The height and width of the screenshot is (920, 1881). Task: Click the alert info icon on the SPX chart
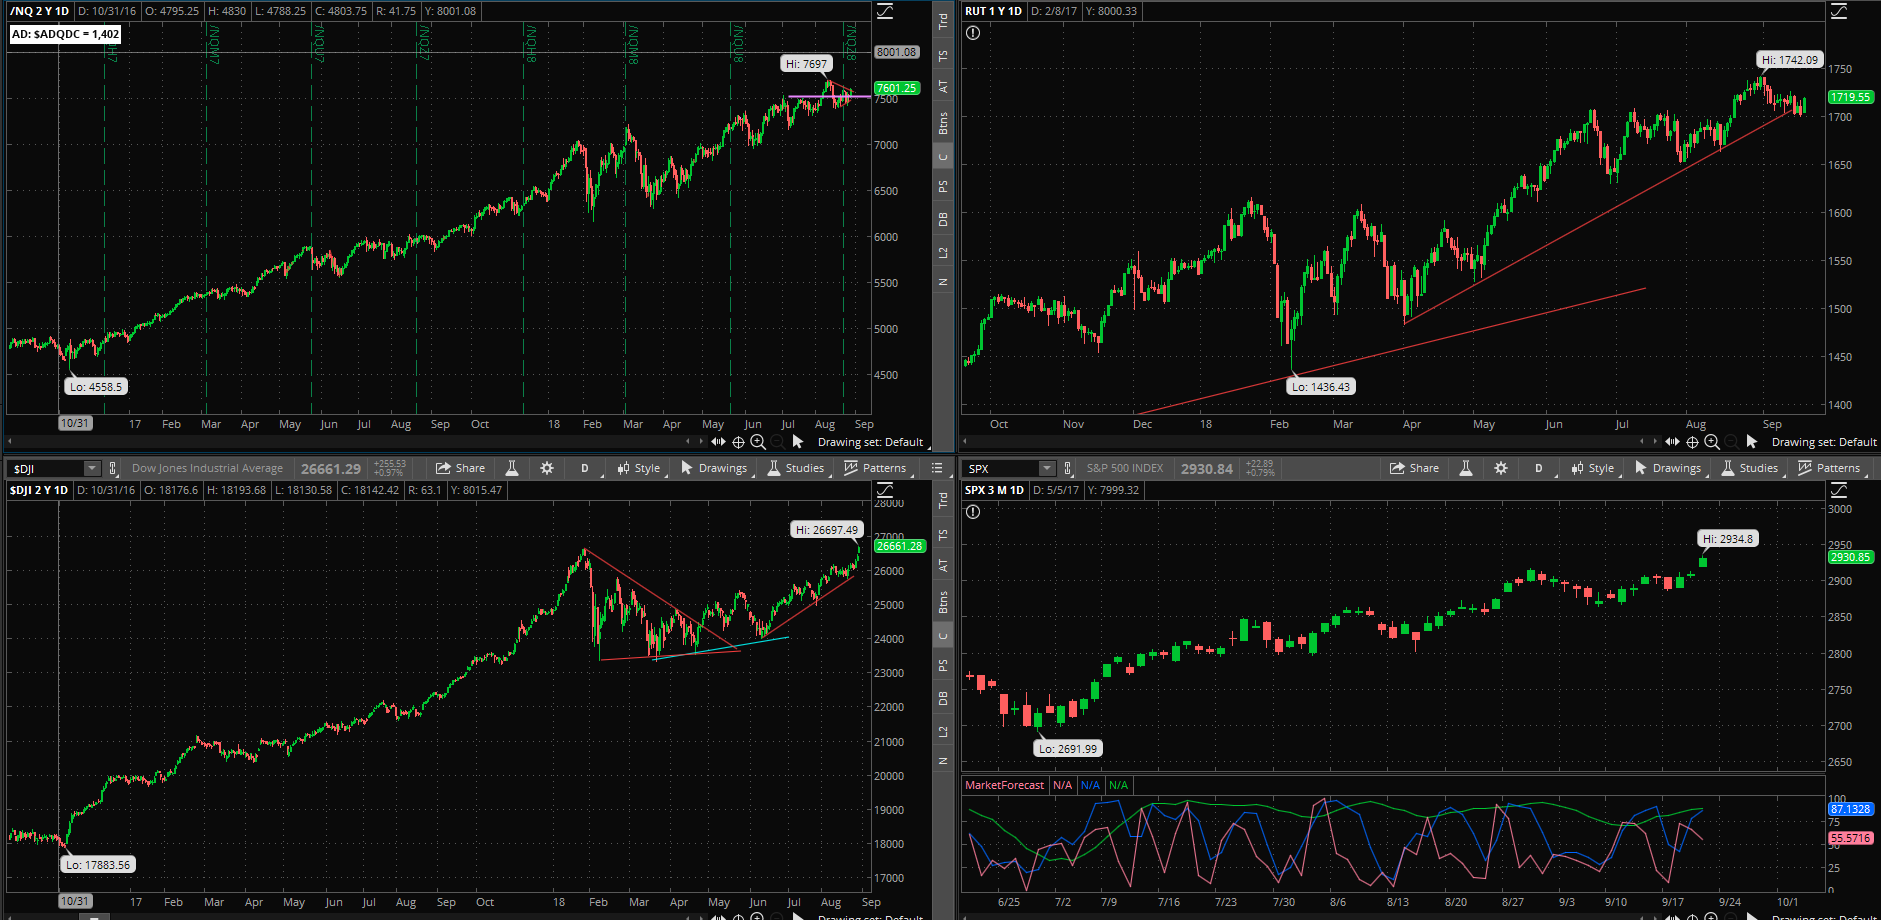coord(973,512)
